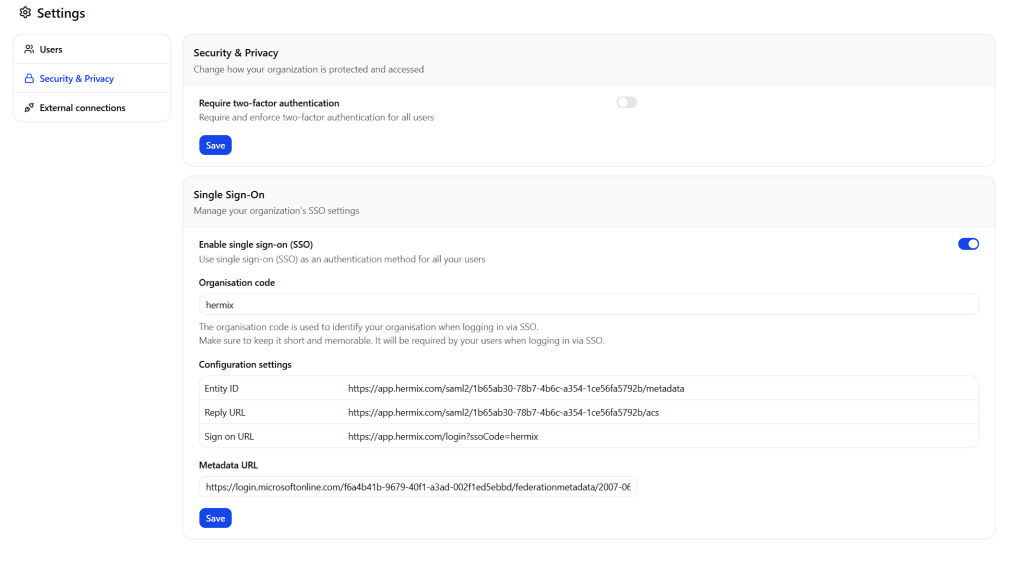Viewport: 1024px width, 579px height.
Task: Save the two-factor authentication setting
Action: (x=216, y=146)
